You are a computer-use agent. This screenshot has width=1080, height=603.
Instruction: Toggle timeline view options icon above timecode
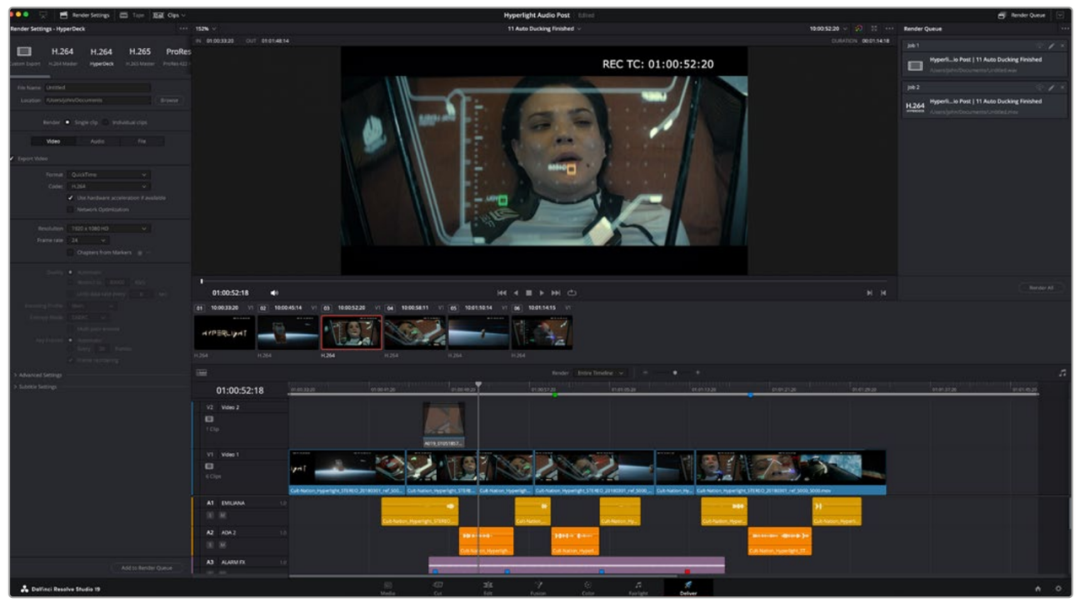pyautogui.click(x=202, y=373)
